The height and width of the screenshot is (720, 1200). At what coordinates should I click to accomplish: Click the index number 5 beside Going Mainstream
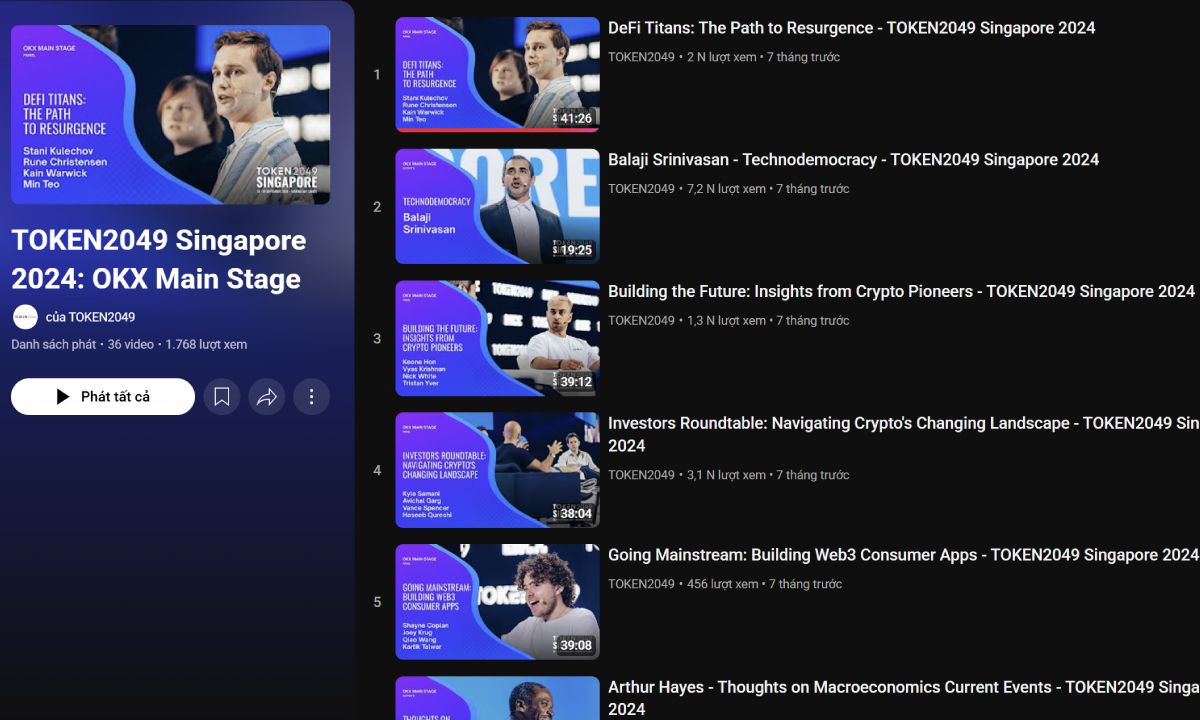pos(377,603)
